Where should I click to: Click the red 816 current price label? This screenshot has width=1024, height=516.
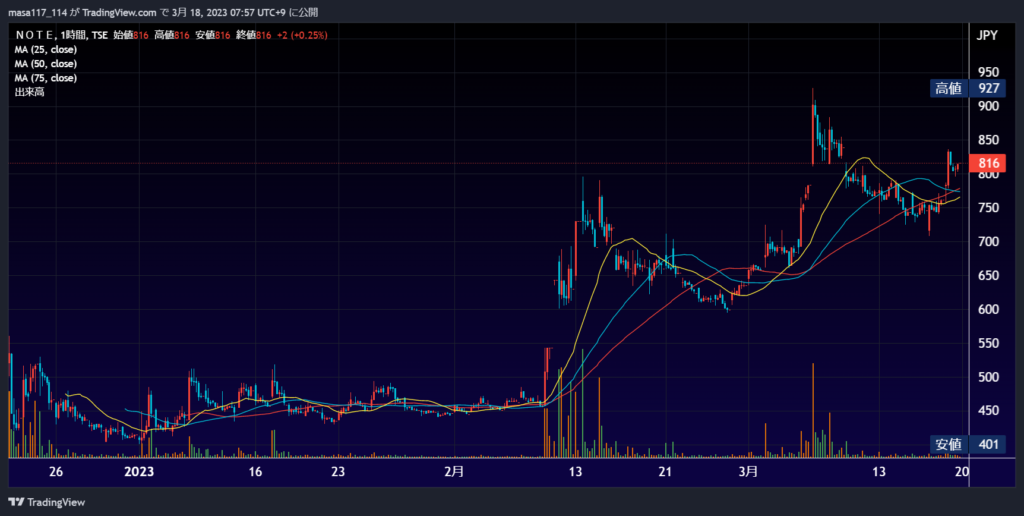tap(987, 163)
